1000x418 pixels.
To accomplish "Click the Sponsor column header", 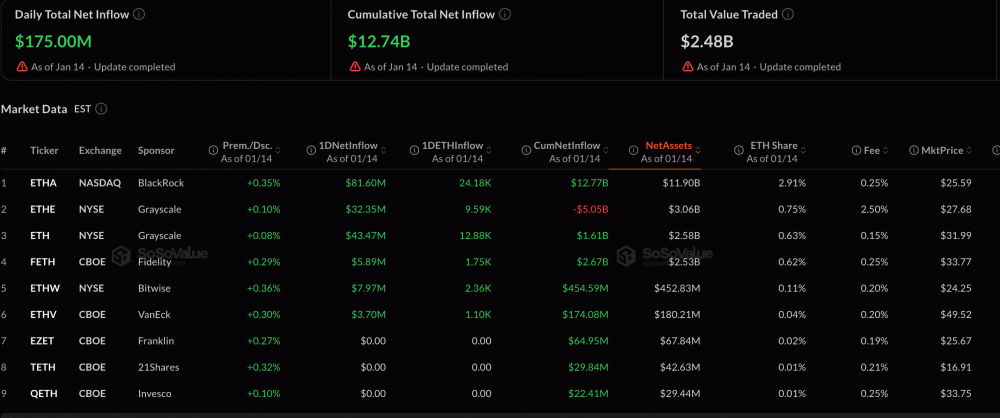I will click(x=156, y=150).
